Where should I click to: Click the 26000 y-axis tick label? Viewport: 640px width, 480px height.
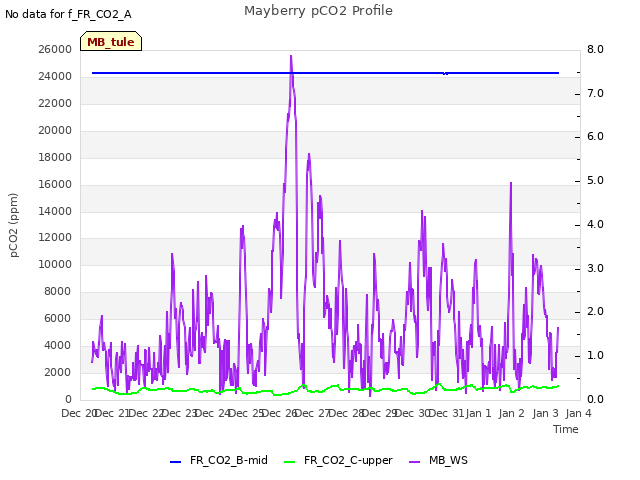[x=55, y=49]
